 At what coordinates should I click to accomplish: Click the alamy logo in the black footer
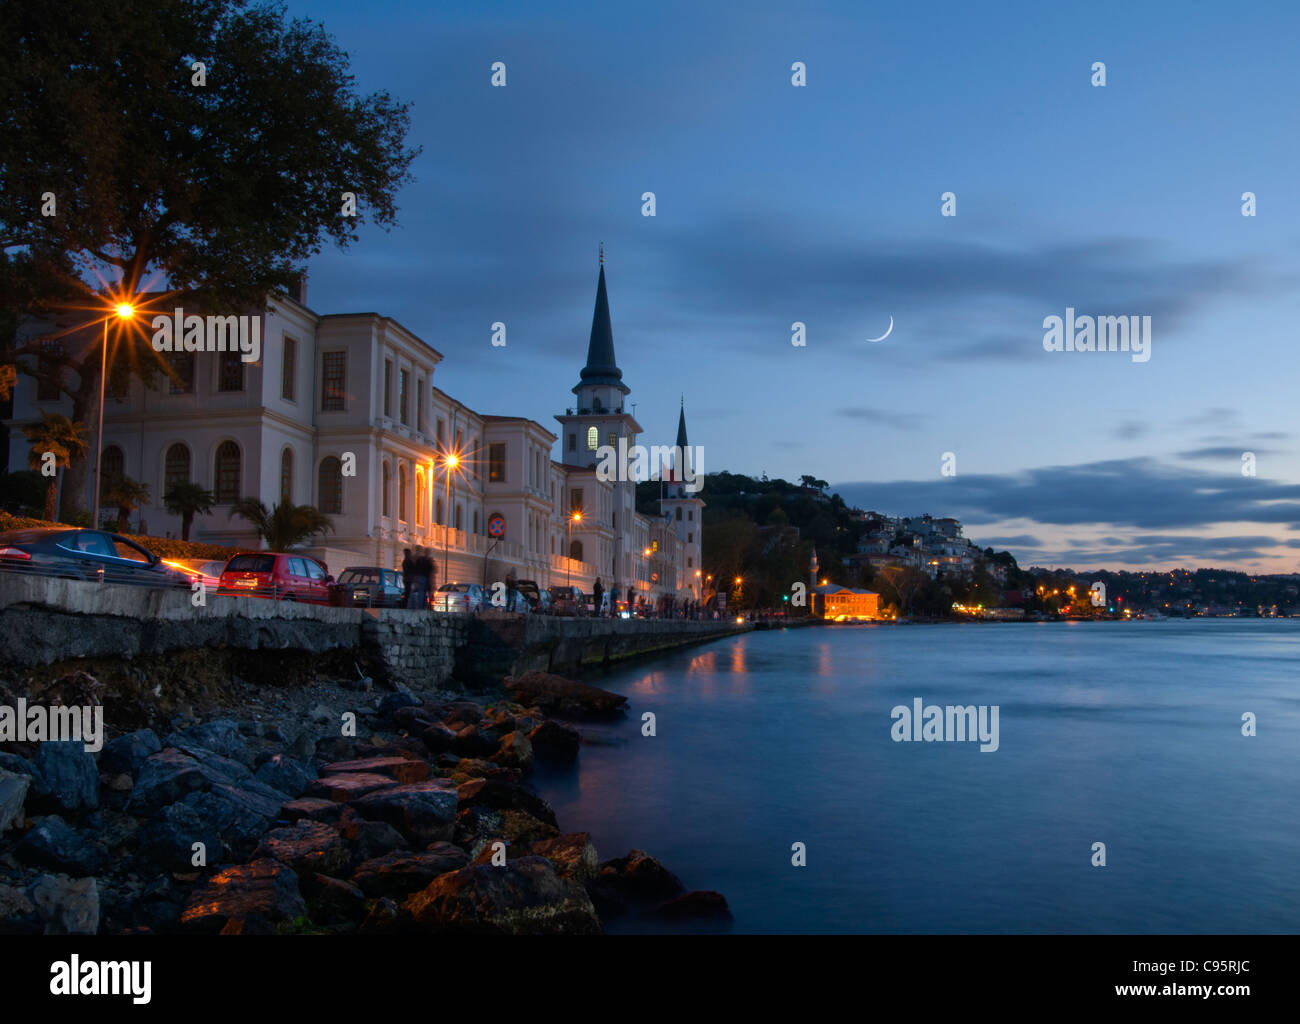pyautogui.click(x=100, y=978)
